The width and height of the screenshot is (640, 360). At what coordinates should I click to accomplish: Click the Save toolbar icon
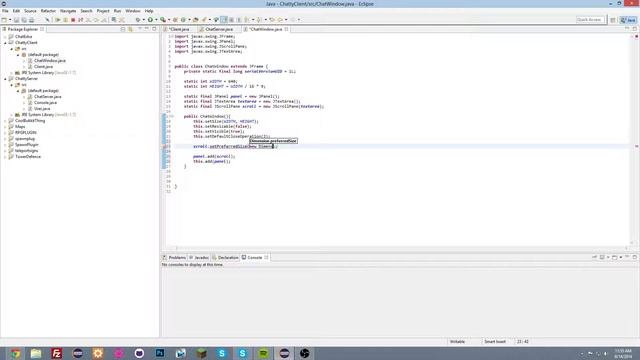tap(16, 20)
